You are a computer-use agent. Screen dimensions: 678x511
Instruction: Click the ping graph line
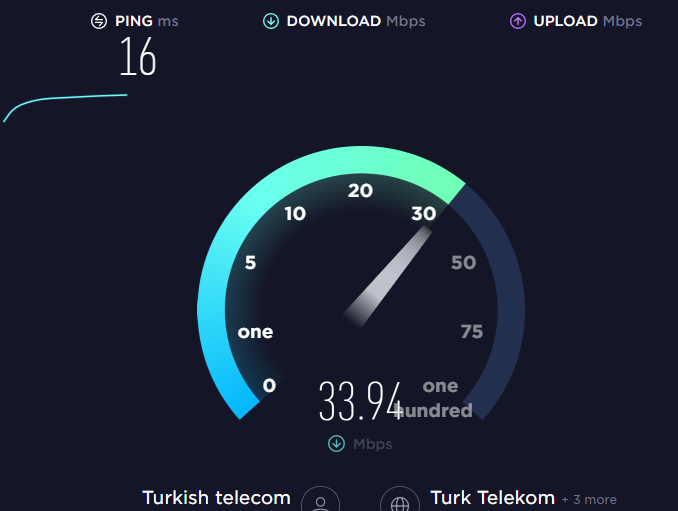65,106
